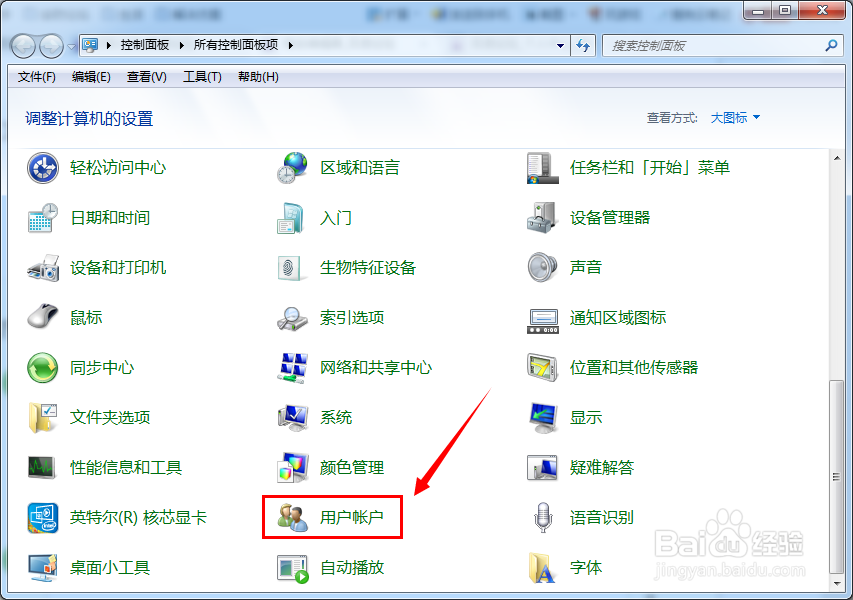This screenshot has height=600, width=853.
Task: Expand the arrow between 控制面板 and 所有控制面板项
Action: tap(182, 46)
